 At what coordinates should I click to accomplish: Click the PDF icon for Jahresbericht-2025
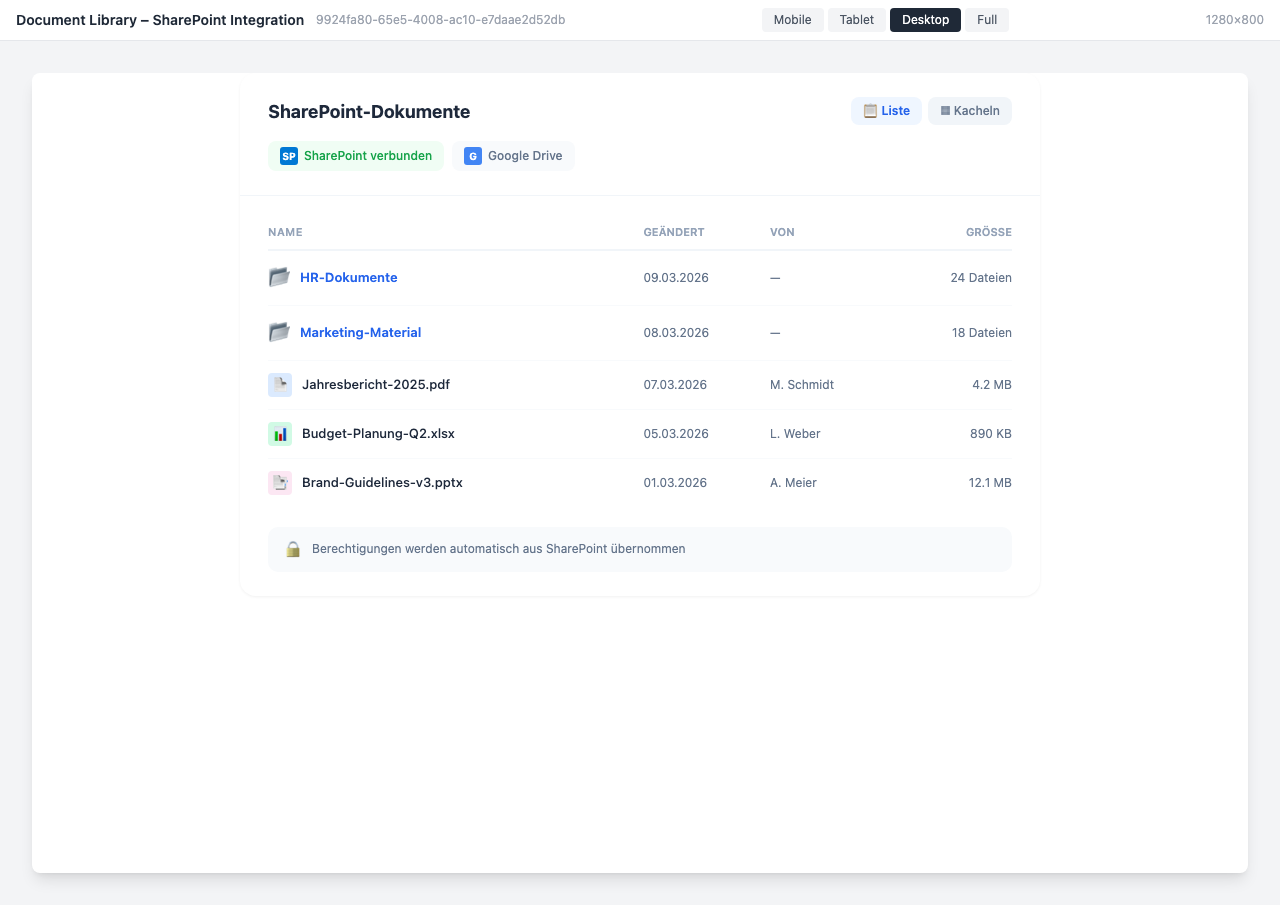tap(279, 384)
